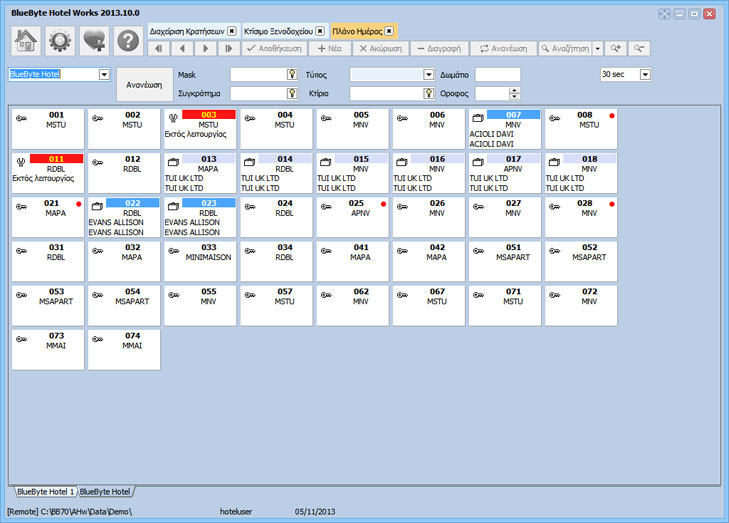Click the add-search-filter magnifier icon

point(615,48)
